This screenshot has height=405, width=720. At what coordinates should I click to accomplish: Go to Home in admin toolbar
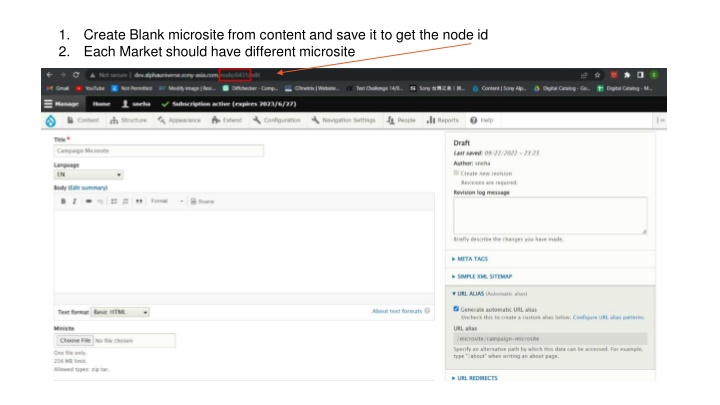click(x=101, y=104)
